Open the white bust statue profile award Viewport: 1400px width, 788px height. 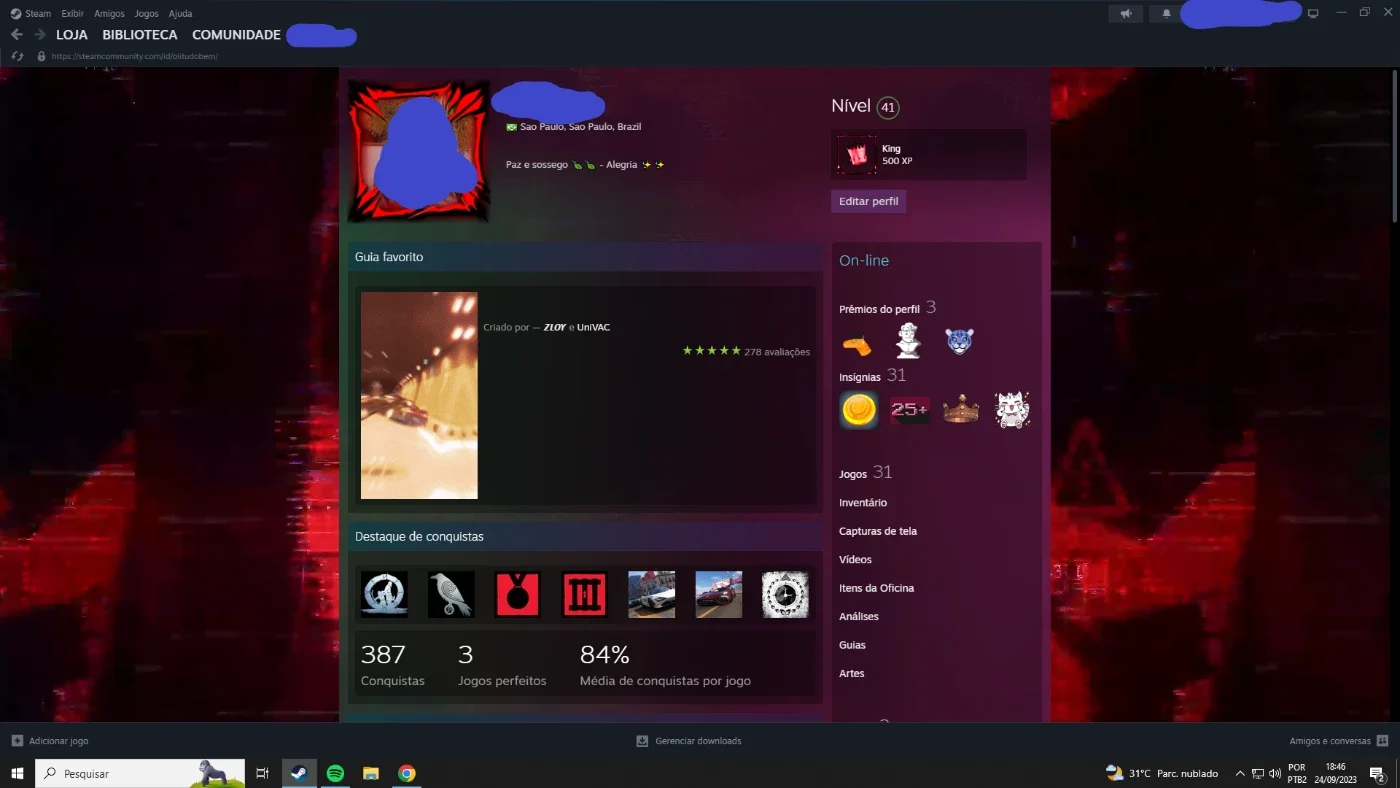pos(908,342)
